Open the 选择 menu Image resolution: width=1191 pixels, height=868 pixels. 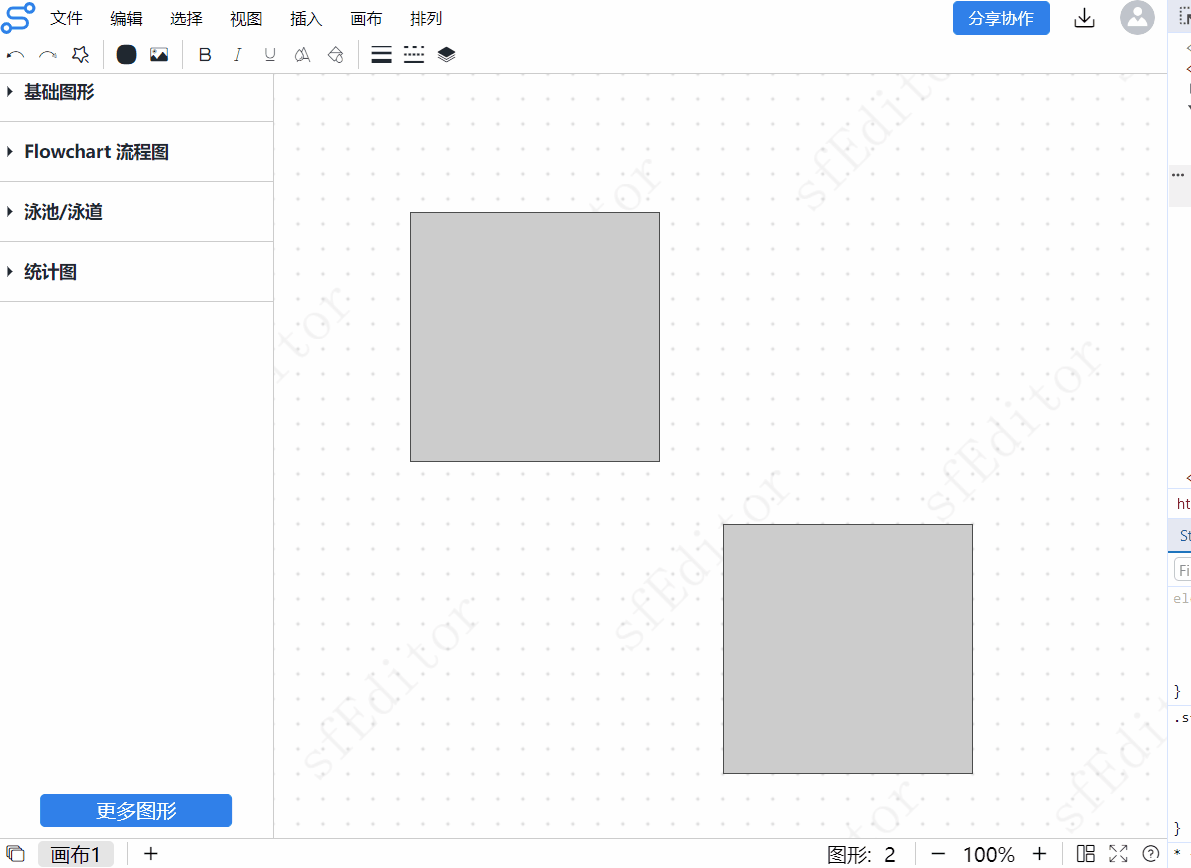click(x=186, y=18)
